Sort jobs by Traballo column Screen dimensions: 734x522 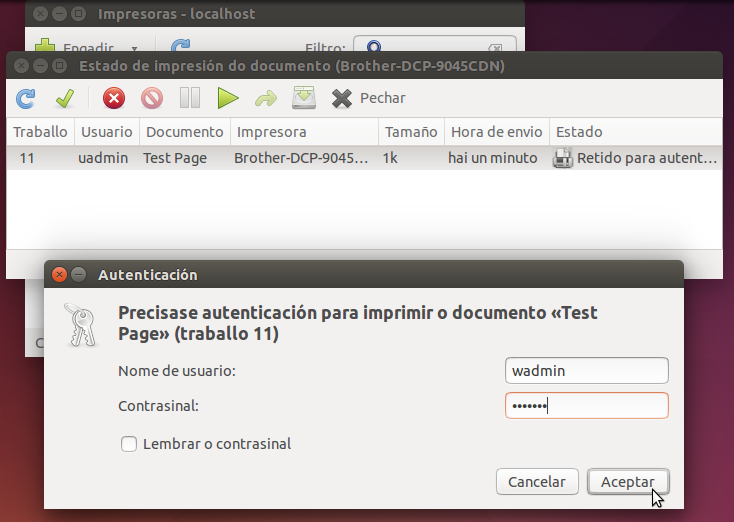[x=40, y=132]
